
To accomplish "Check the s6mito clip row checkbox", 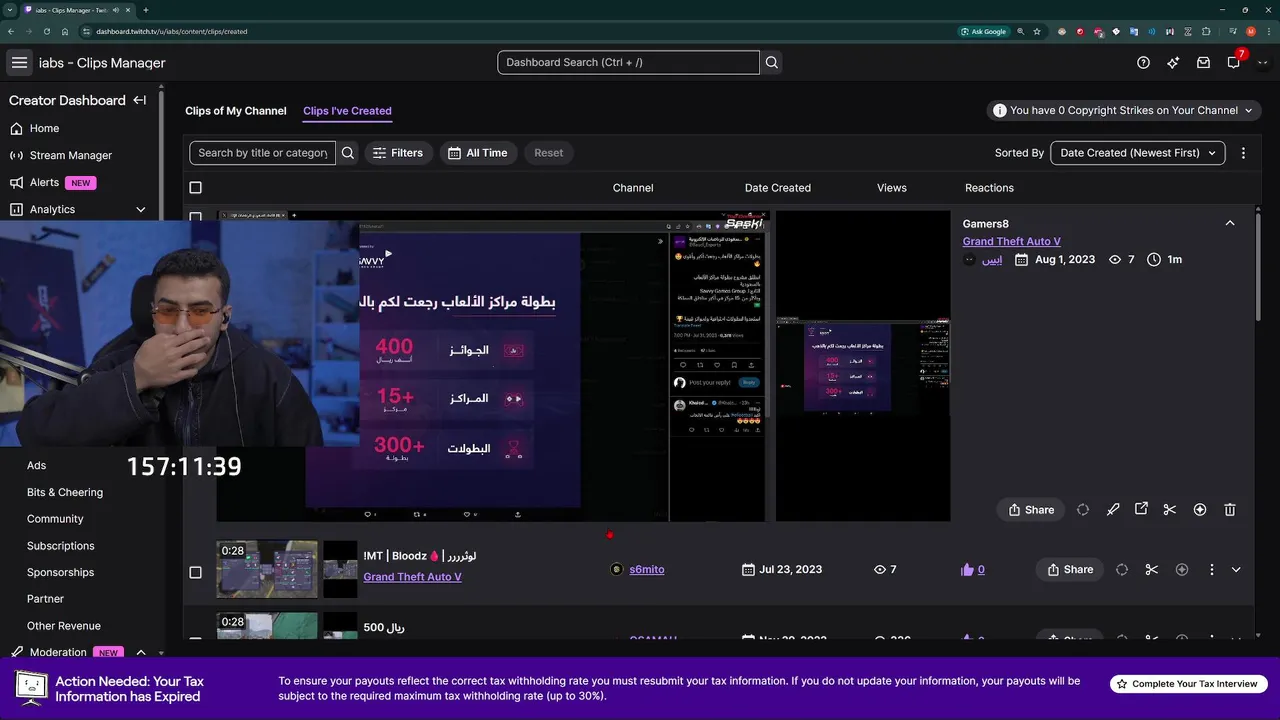I will point(195,572).
